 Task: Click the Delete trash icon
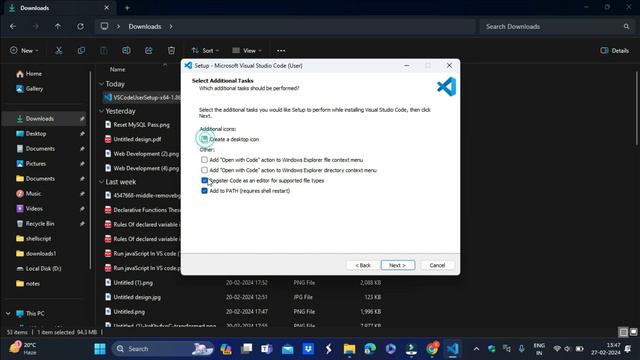(171, 51)
